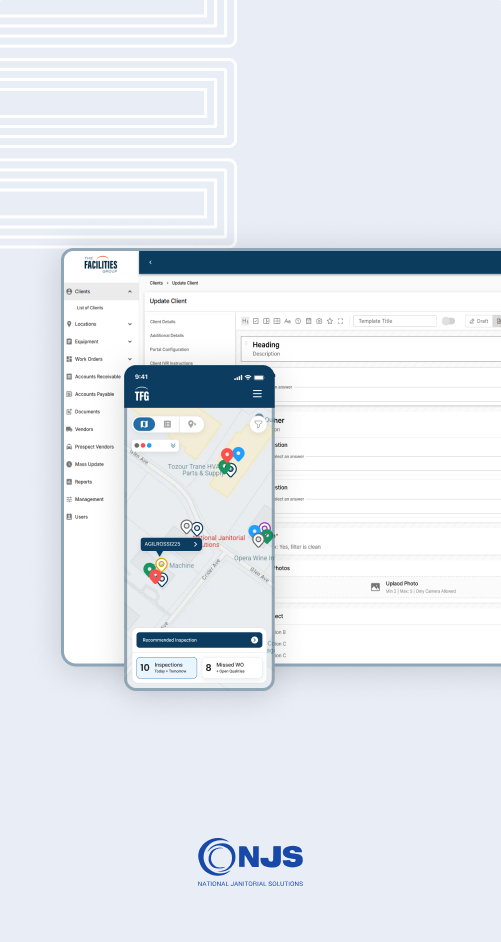Expand the map legend with the double chevron
The height and width of the screenshot is (942, 501).
point(173,446)
